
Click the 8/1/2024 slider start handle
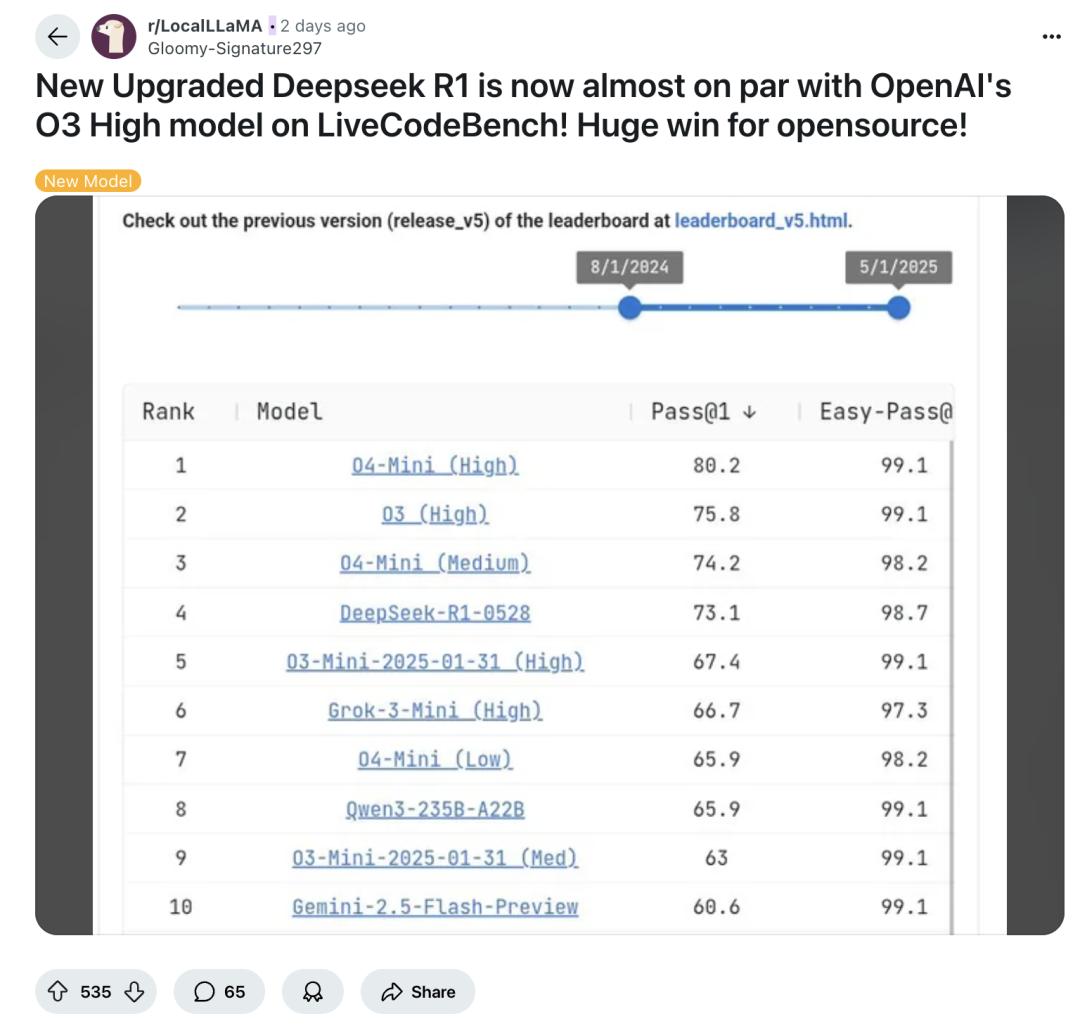tap(629, 307)
